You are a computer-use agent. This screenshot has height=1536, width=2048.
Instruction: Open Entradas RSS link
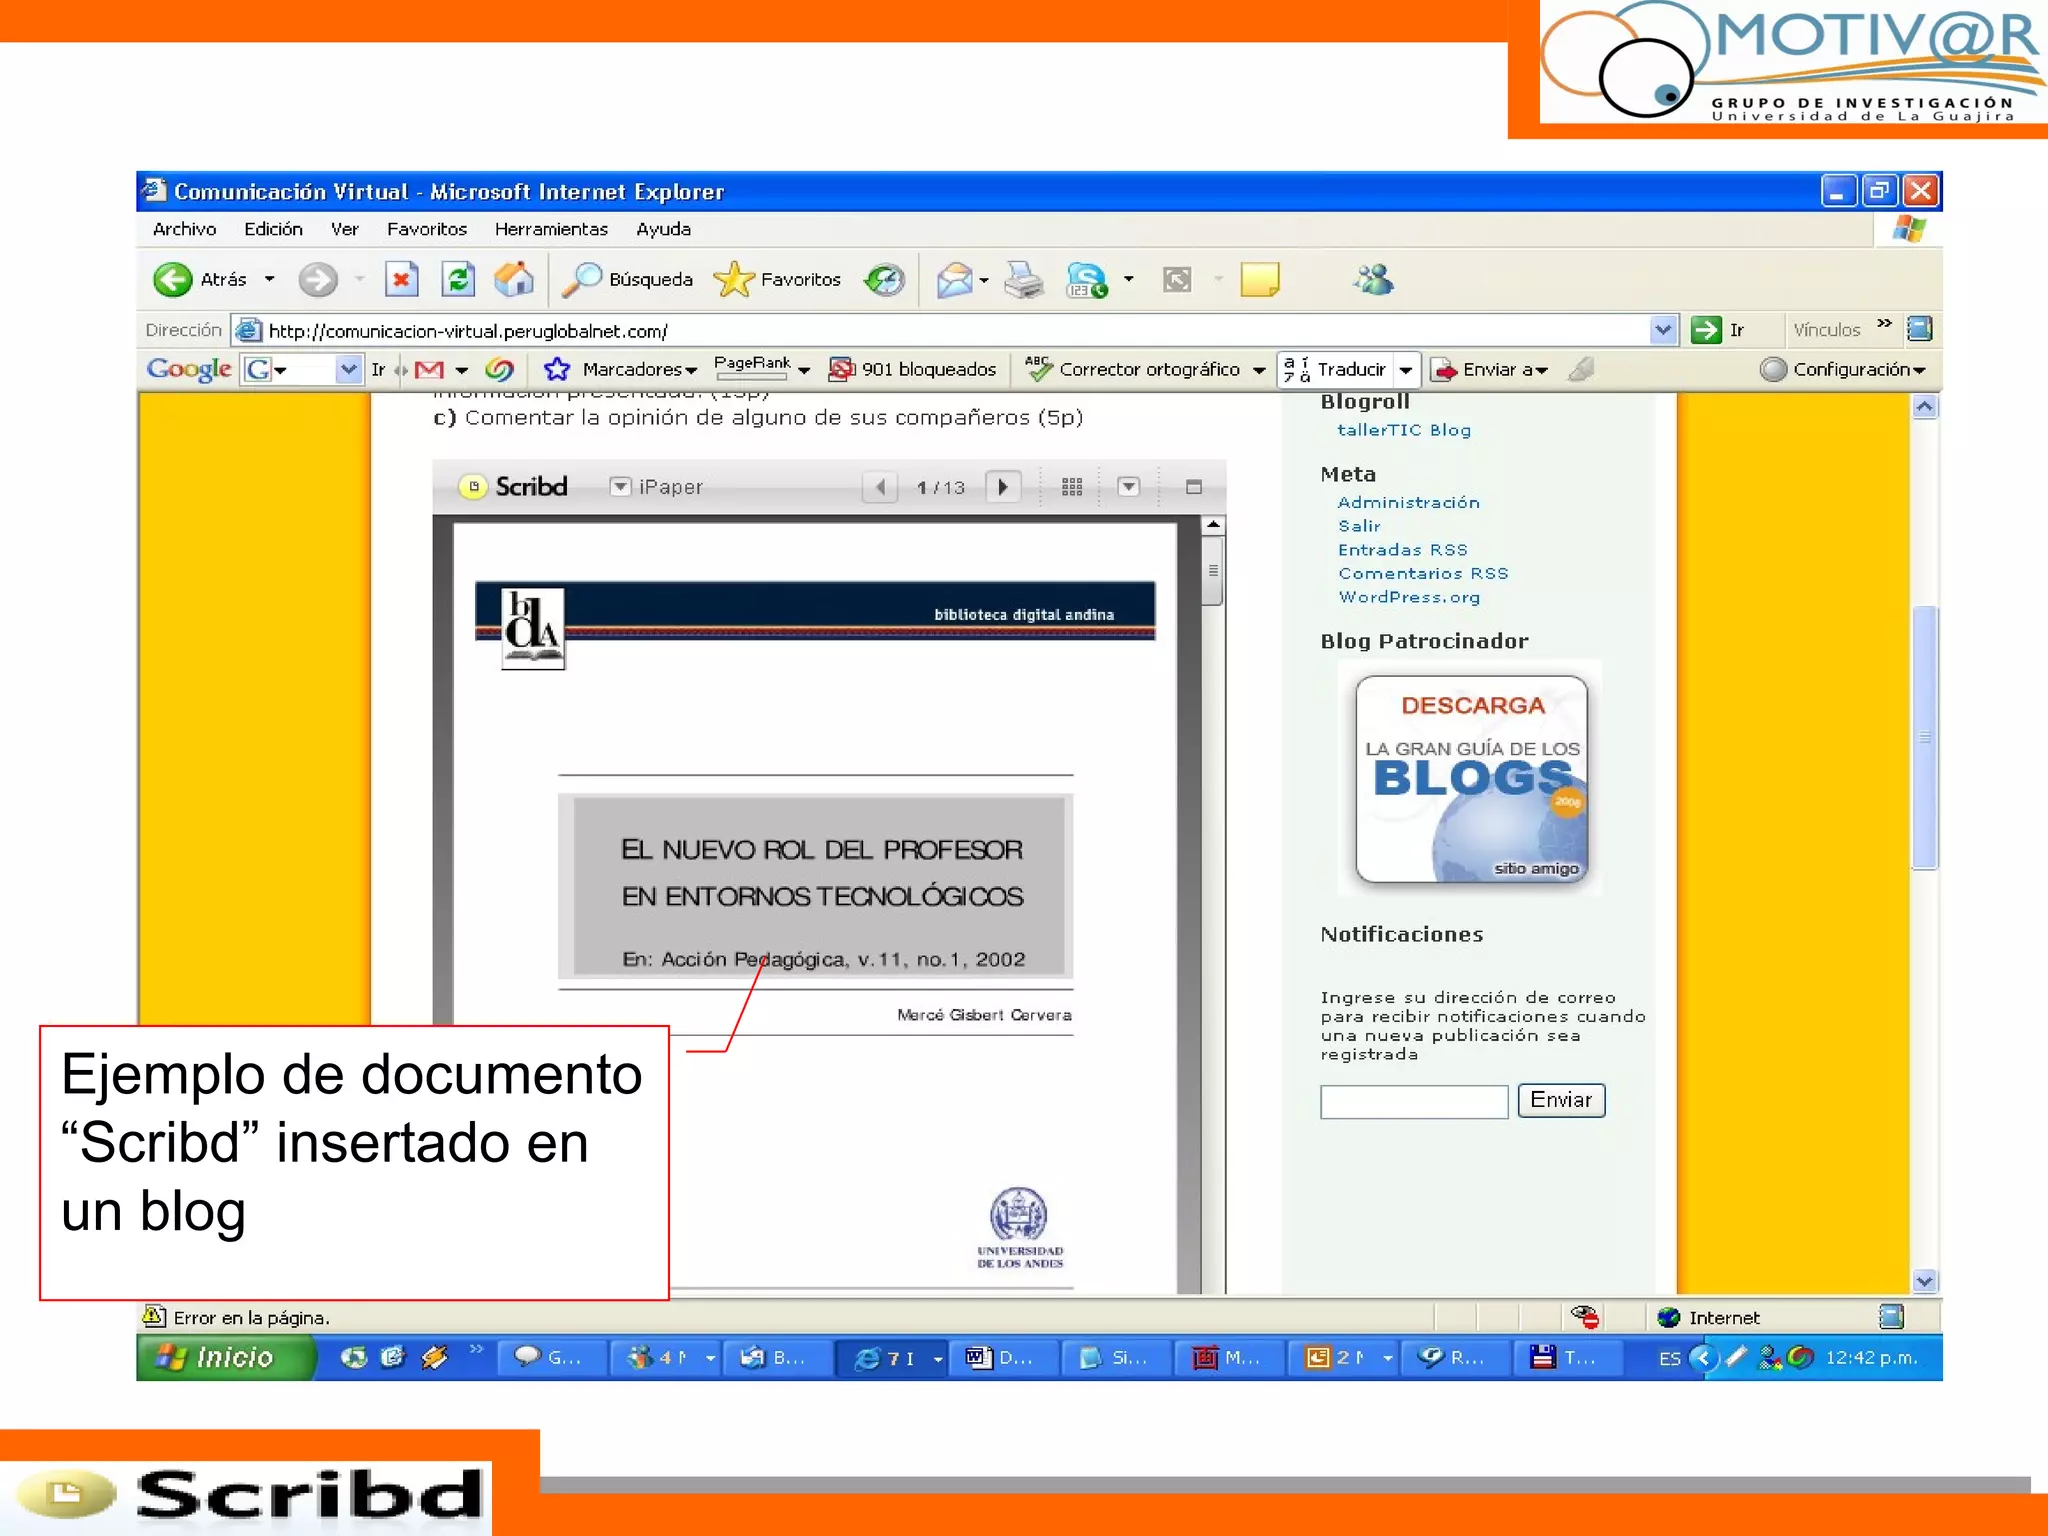(1403, 550)
